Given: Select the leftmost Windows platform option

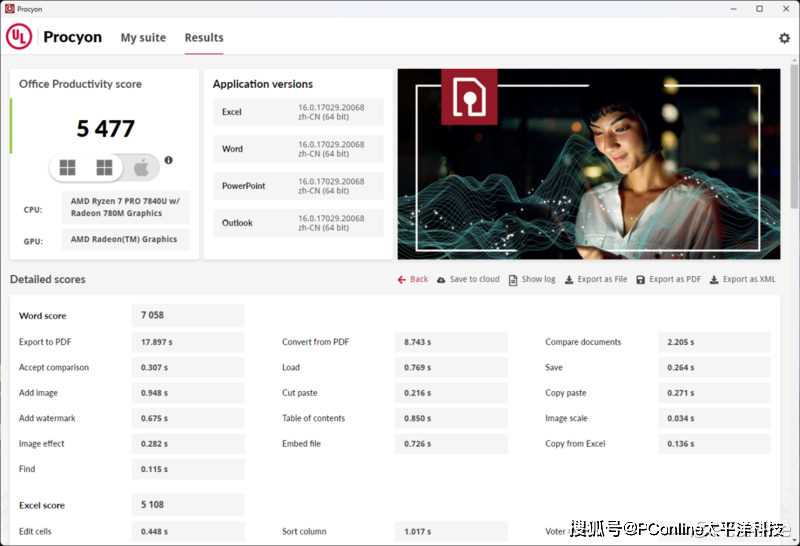Looking at the screenshot, I should tap(67, 168).
